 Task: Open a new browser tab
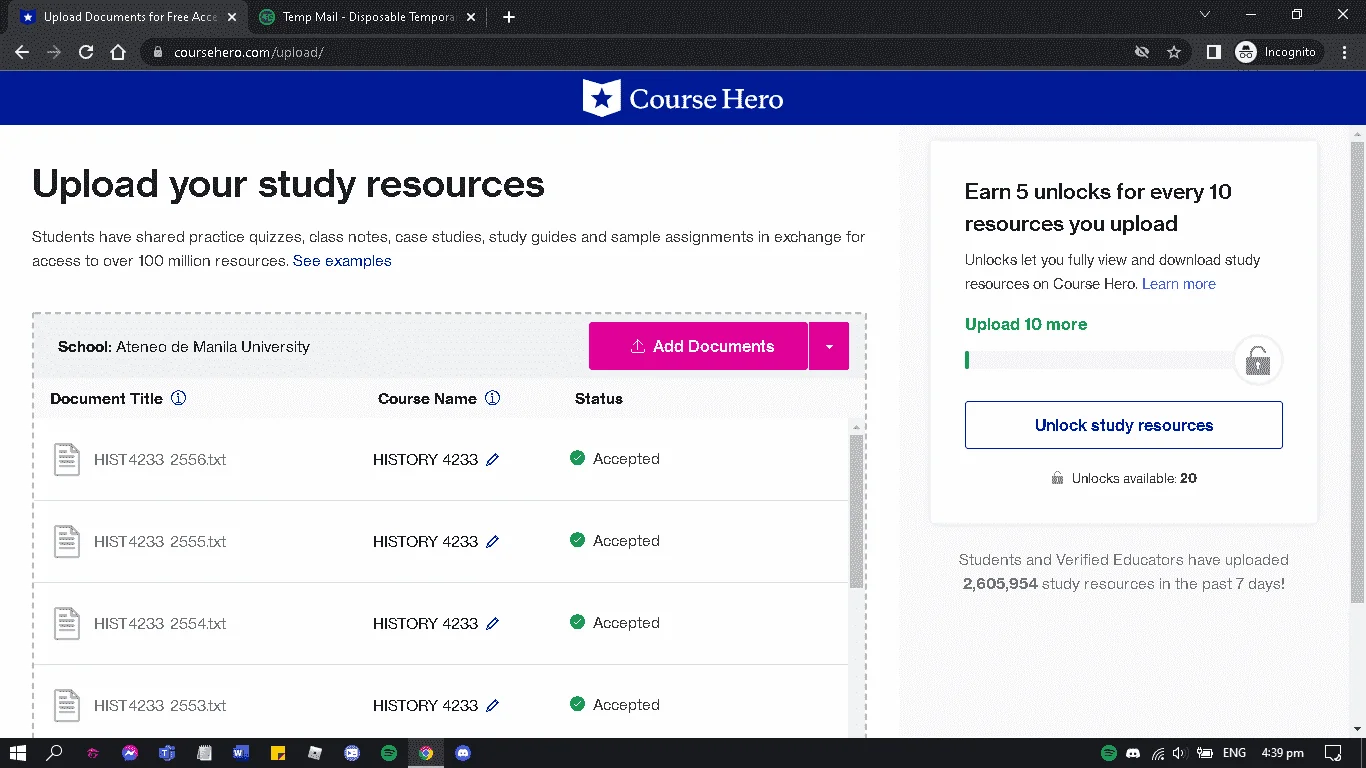(x=509, y=17)
